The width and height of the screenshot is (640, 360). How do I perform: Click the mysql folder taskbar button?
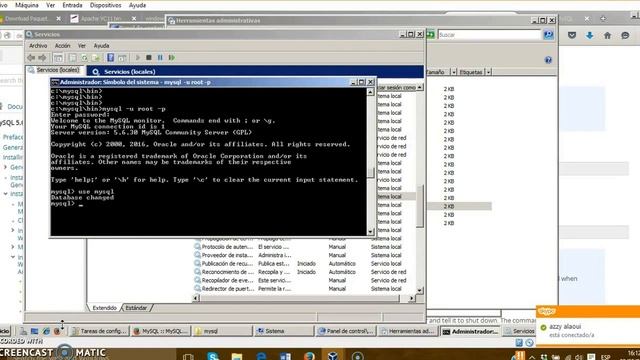pyautogui.click(x=223, y=331)
